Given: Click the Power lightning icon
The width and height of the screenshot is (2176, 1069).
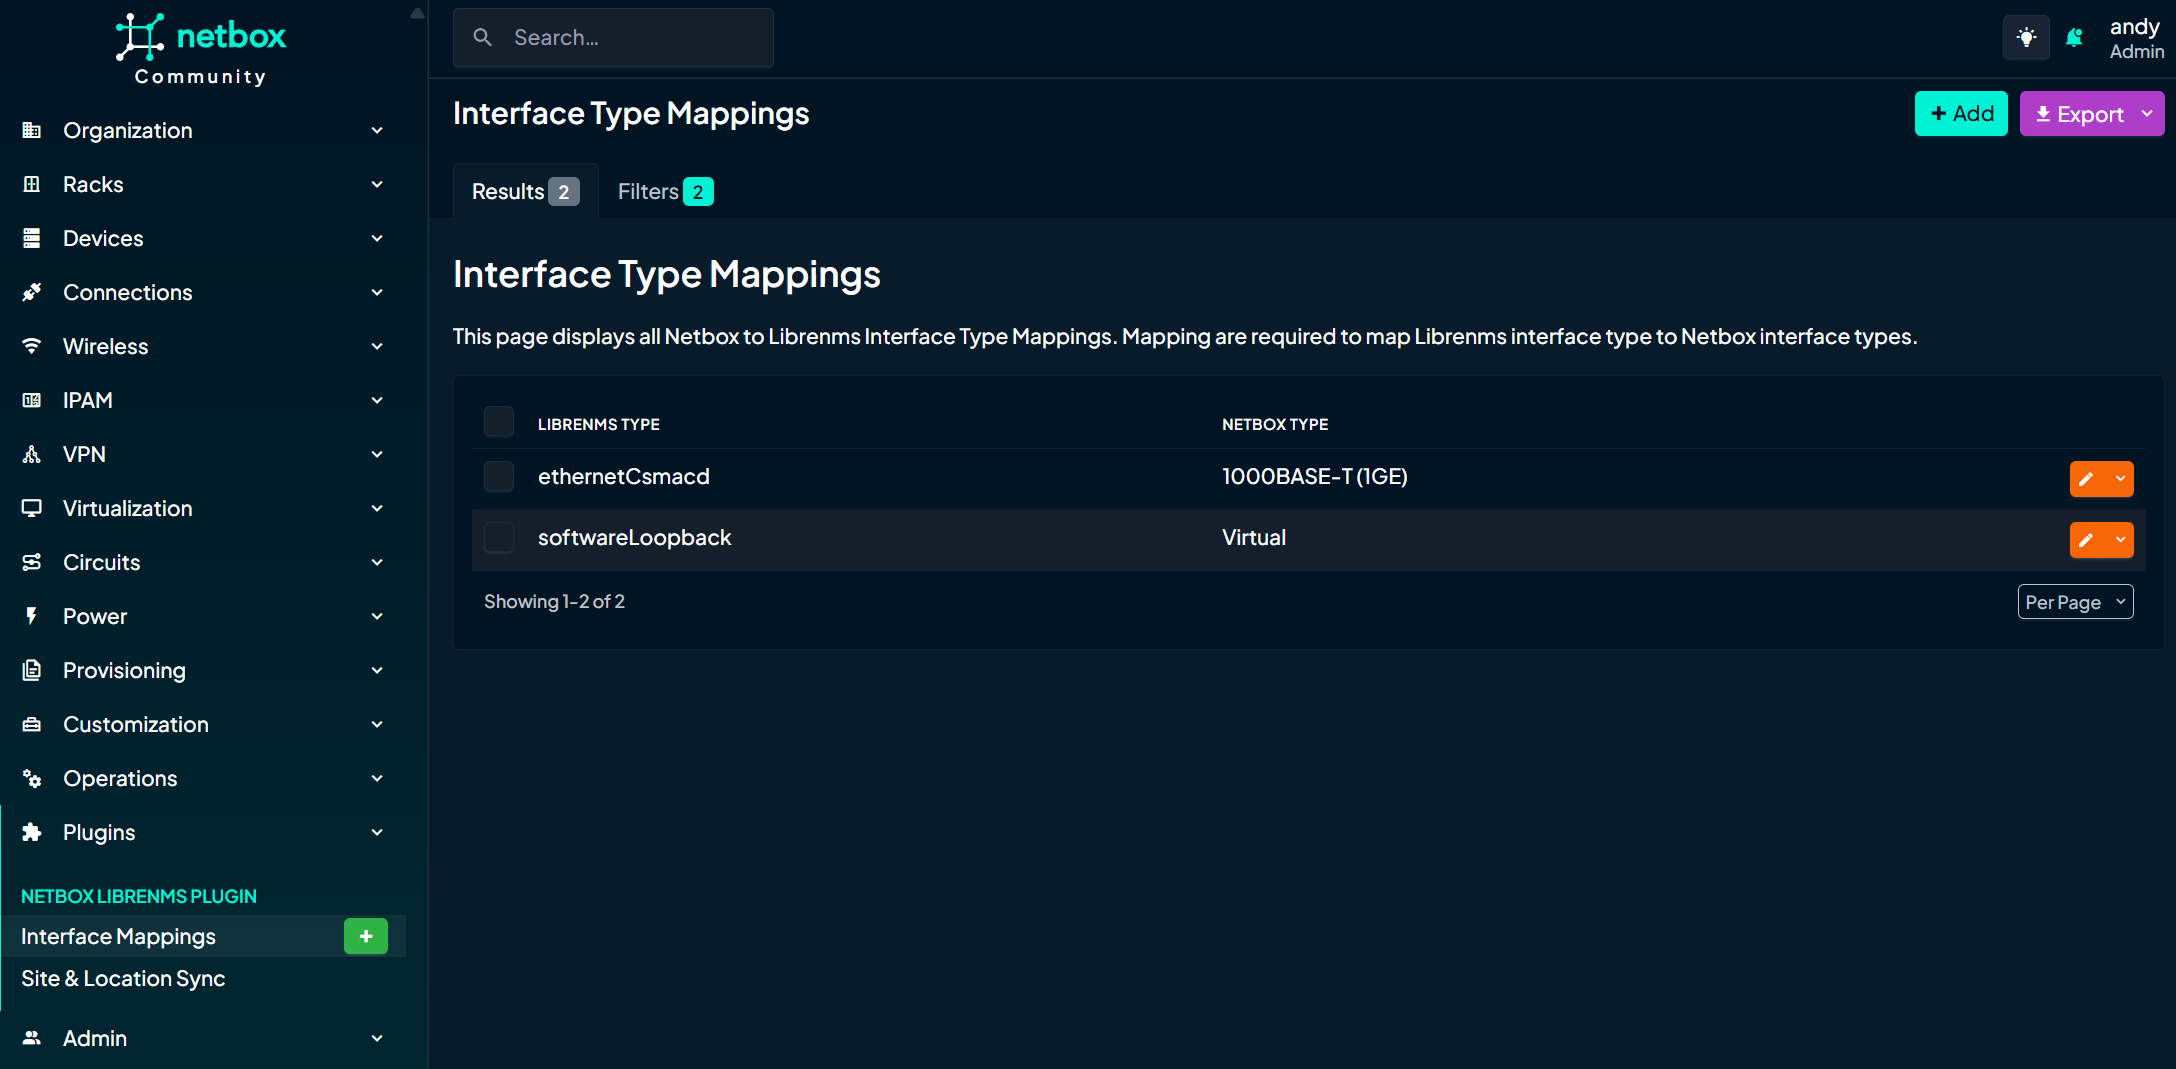Looking at the screenshot, I should (x=32, y=616).
